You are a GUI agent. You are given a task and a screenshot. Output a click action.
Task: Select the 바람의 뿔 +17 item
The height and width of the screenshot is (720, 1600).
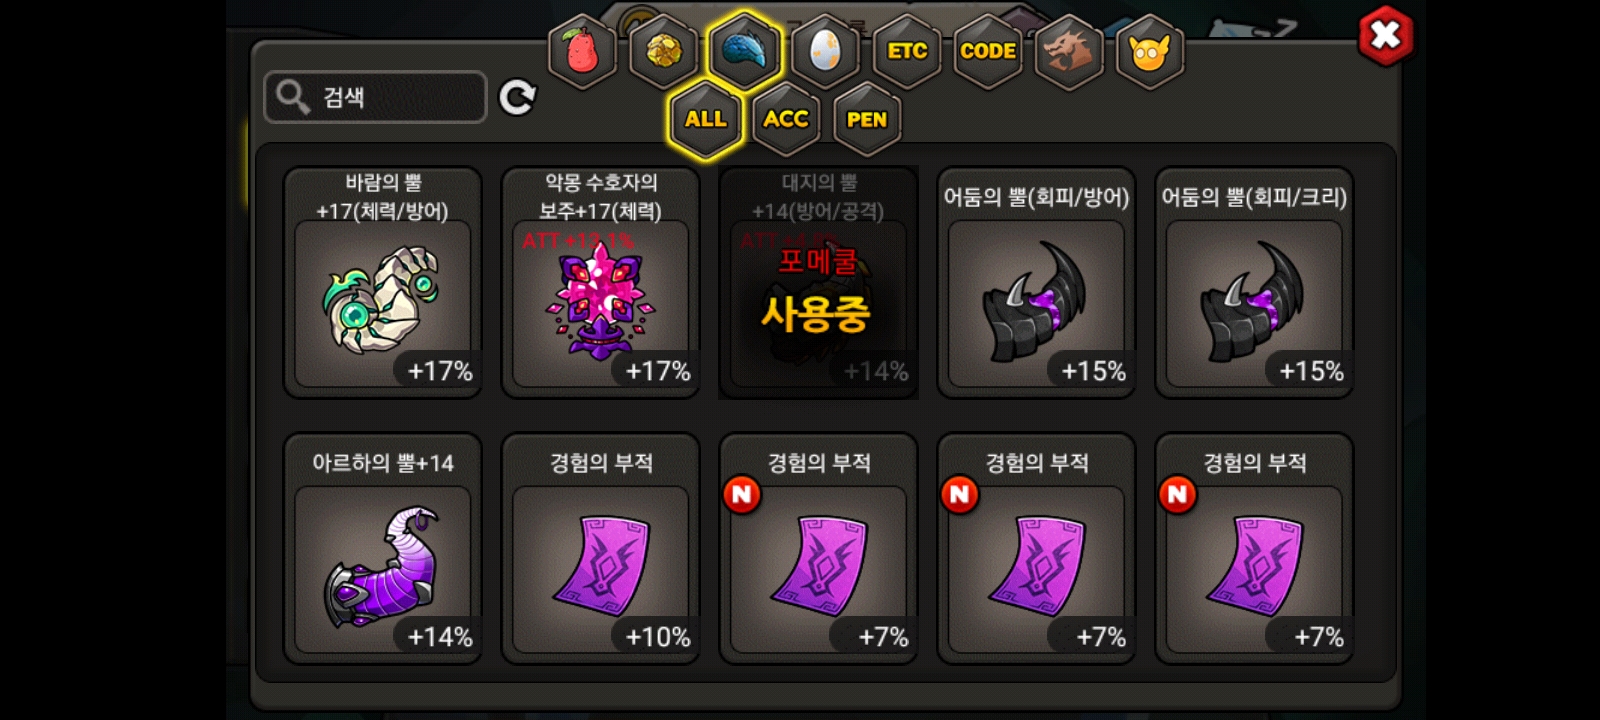[383, 283]
